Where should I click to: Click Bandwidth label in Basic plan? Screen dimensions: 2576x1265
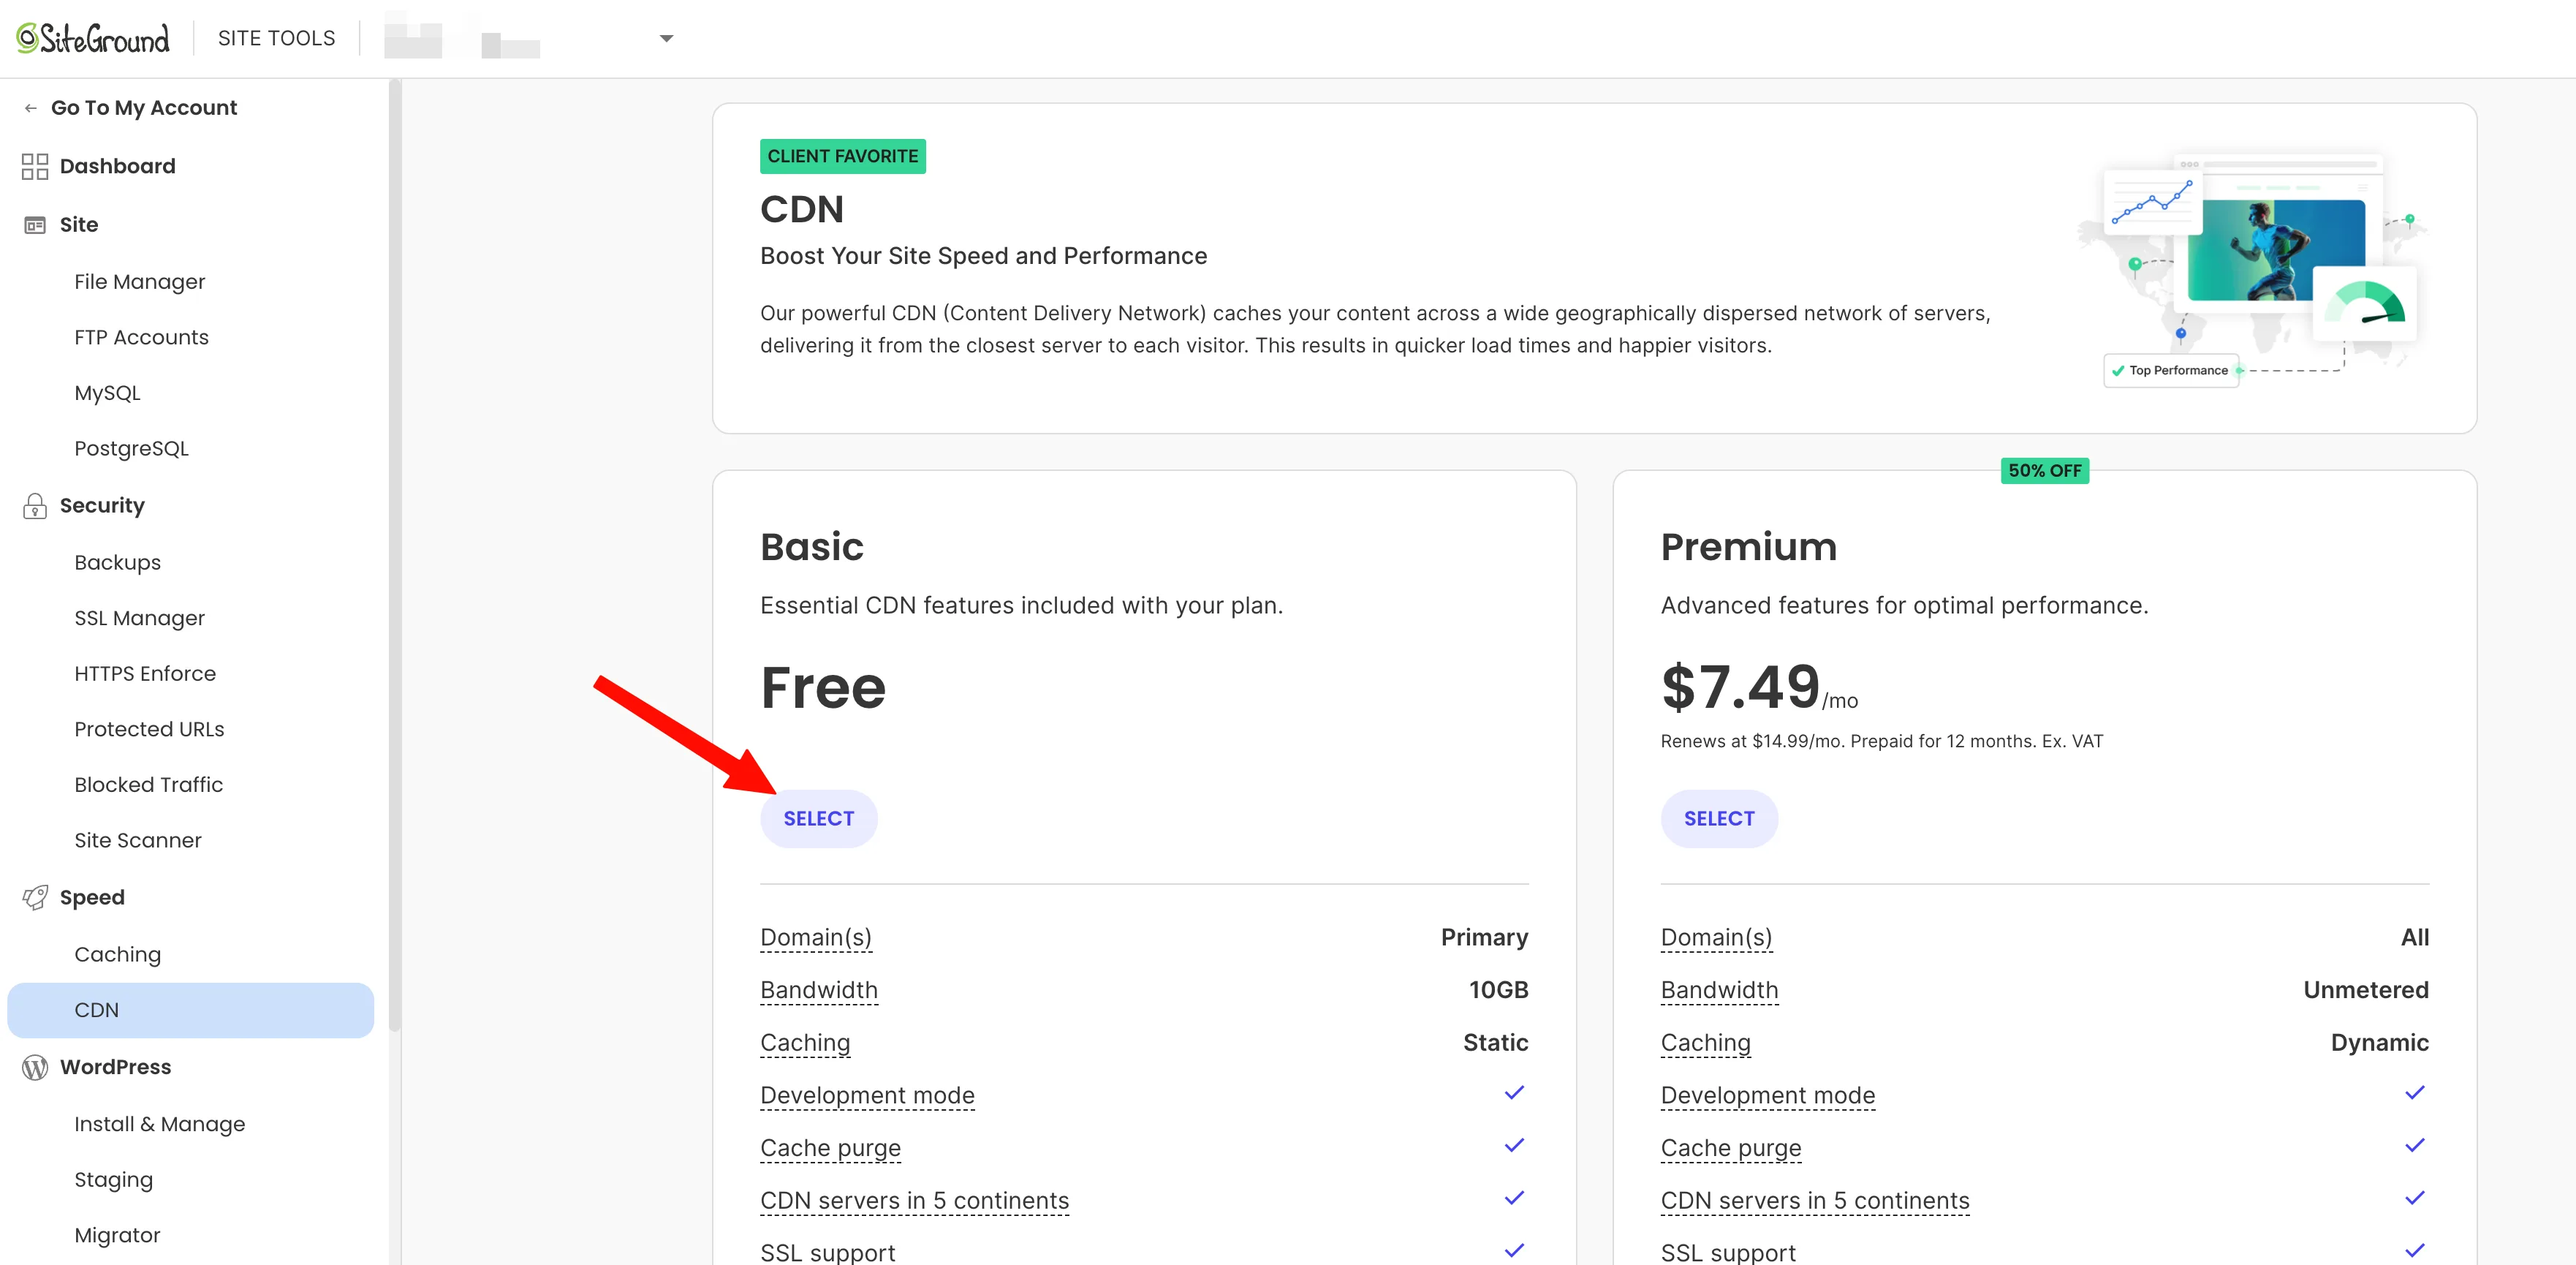coord(818,990)
